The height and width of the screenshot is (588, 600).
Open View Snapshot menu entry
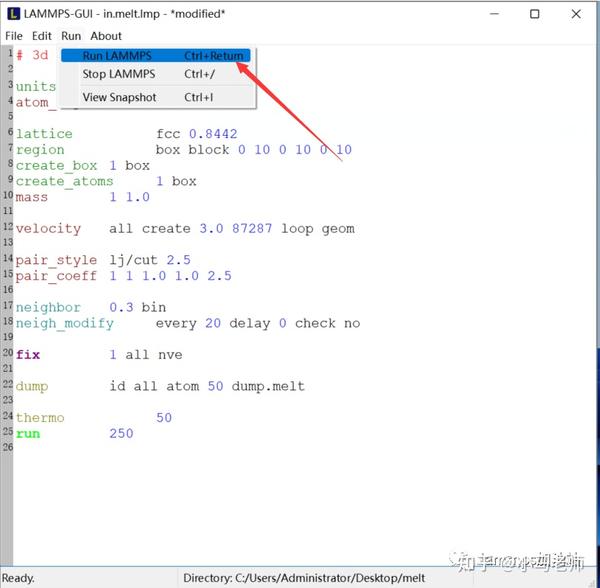(x=156, y=97)
